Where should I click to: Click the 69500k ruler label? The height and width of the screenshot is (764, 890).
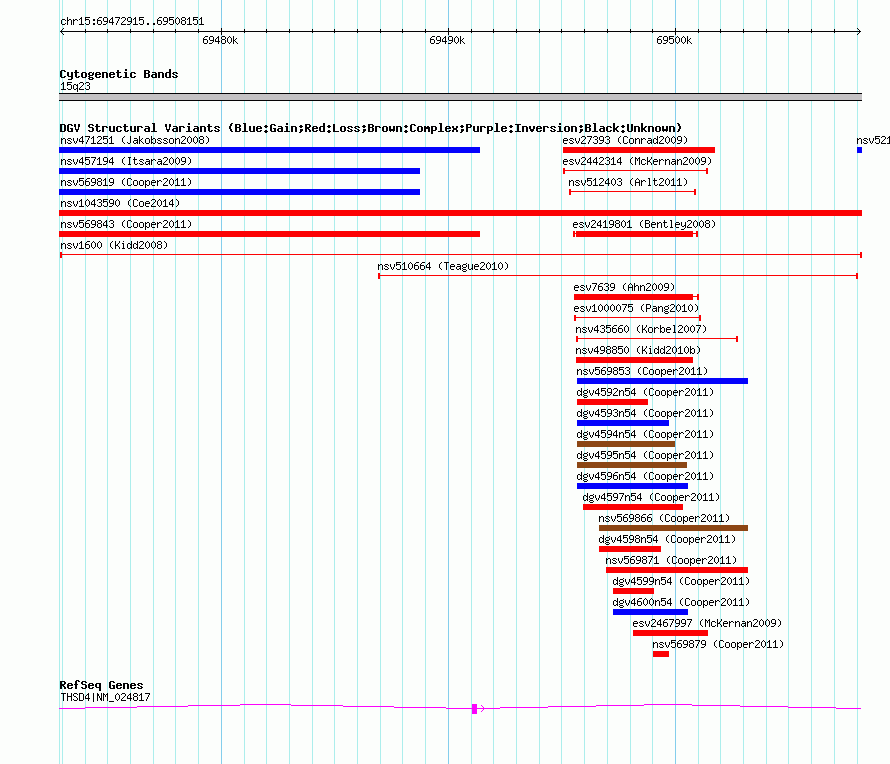[674, 40]
